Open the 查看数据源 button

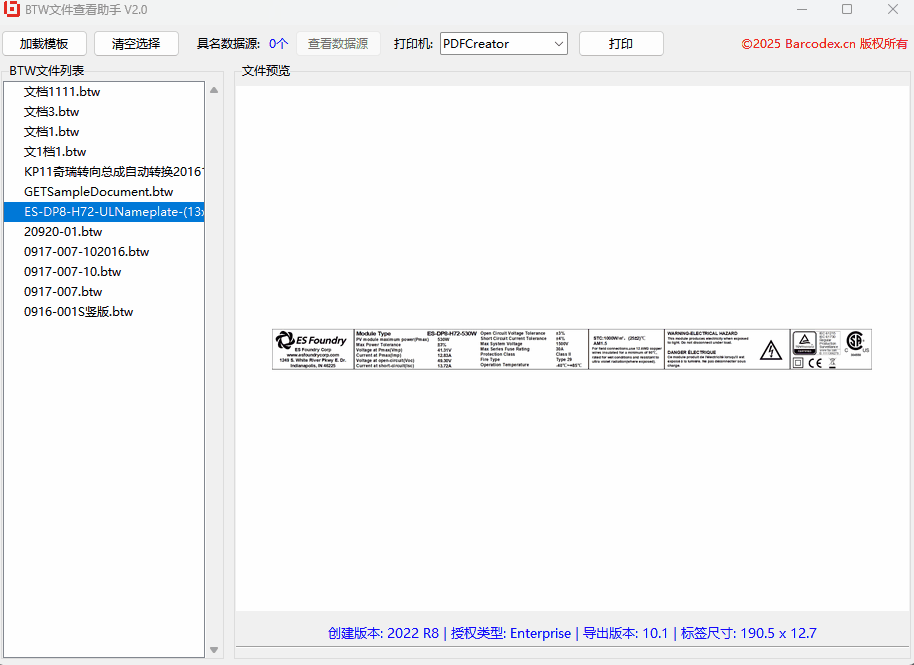338,44
